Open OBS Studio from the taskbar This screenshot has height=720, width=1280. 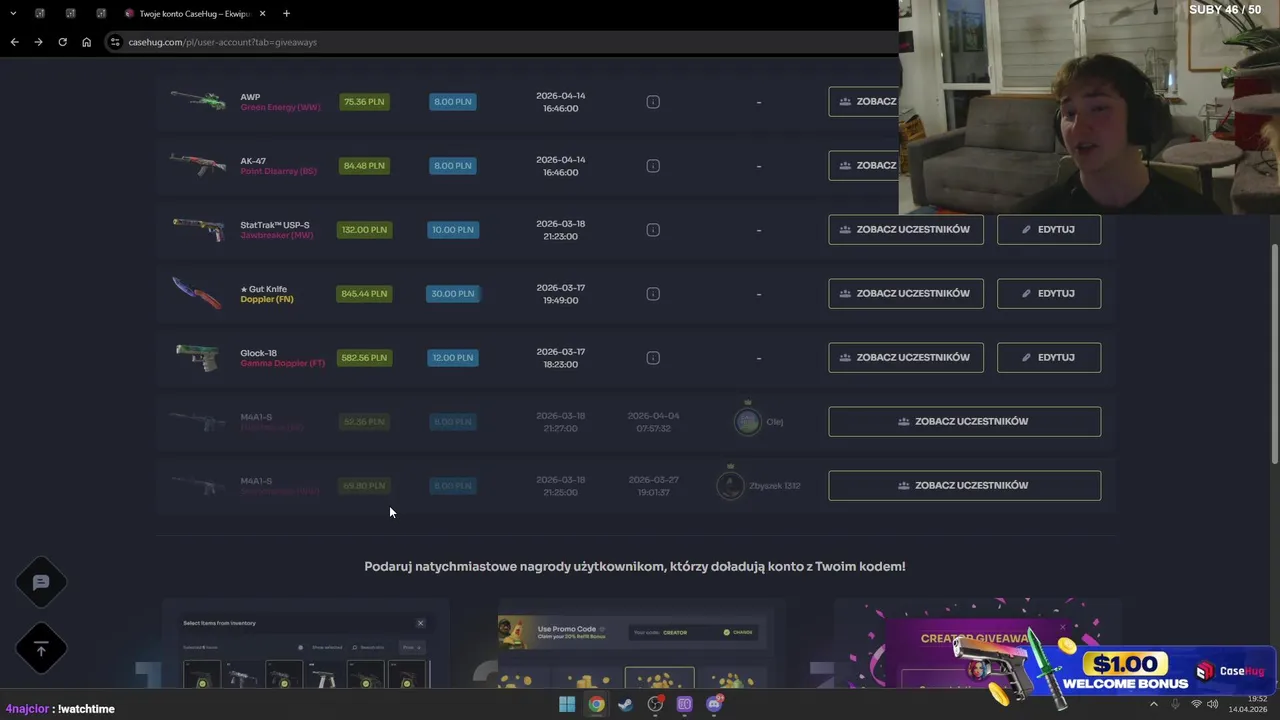click(x=655, y=704)
